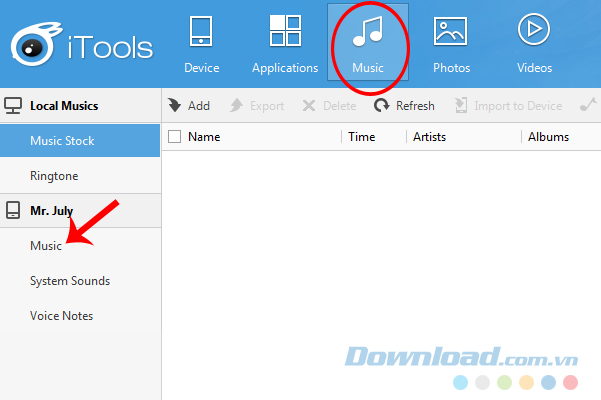Click the Add arrow icon
Screen dimensions: 601x400
(174, 105)
